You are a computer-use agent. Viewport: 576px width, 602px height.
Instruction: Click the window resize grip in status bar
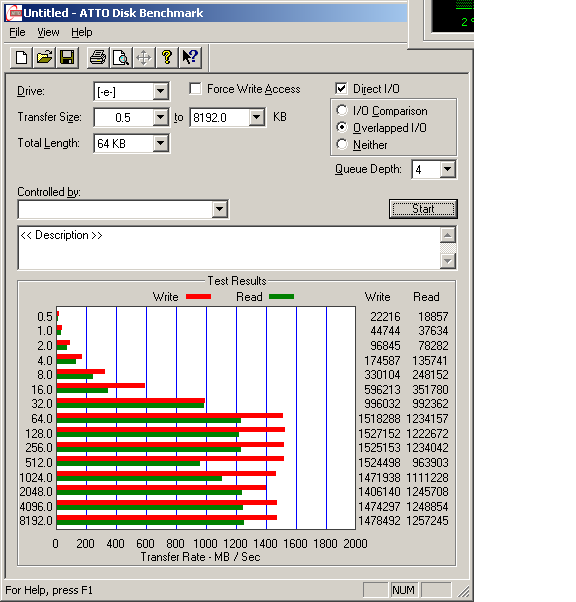tap(464, 591)
